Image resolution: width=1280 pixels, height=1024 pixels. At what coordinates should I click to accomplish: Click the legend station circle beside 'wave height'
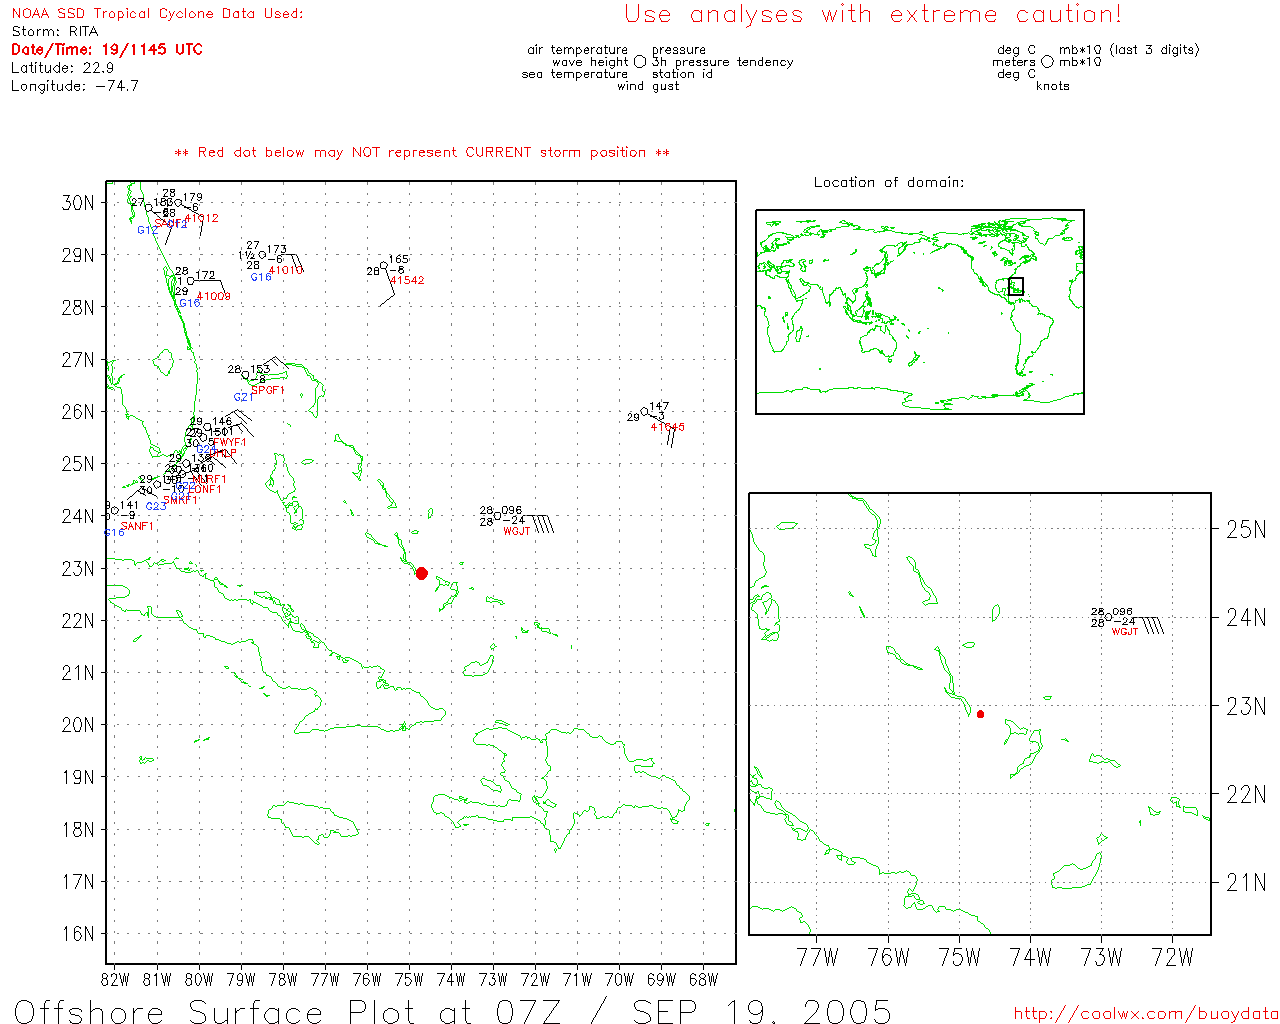click(640, 62)
